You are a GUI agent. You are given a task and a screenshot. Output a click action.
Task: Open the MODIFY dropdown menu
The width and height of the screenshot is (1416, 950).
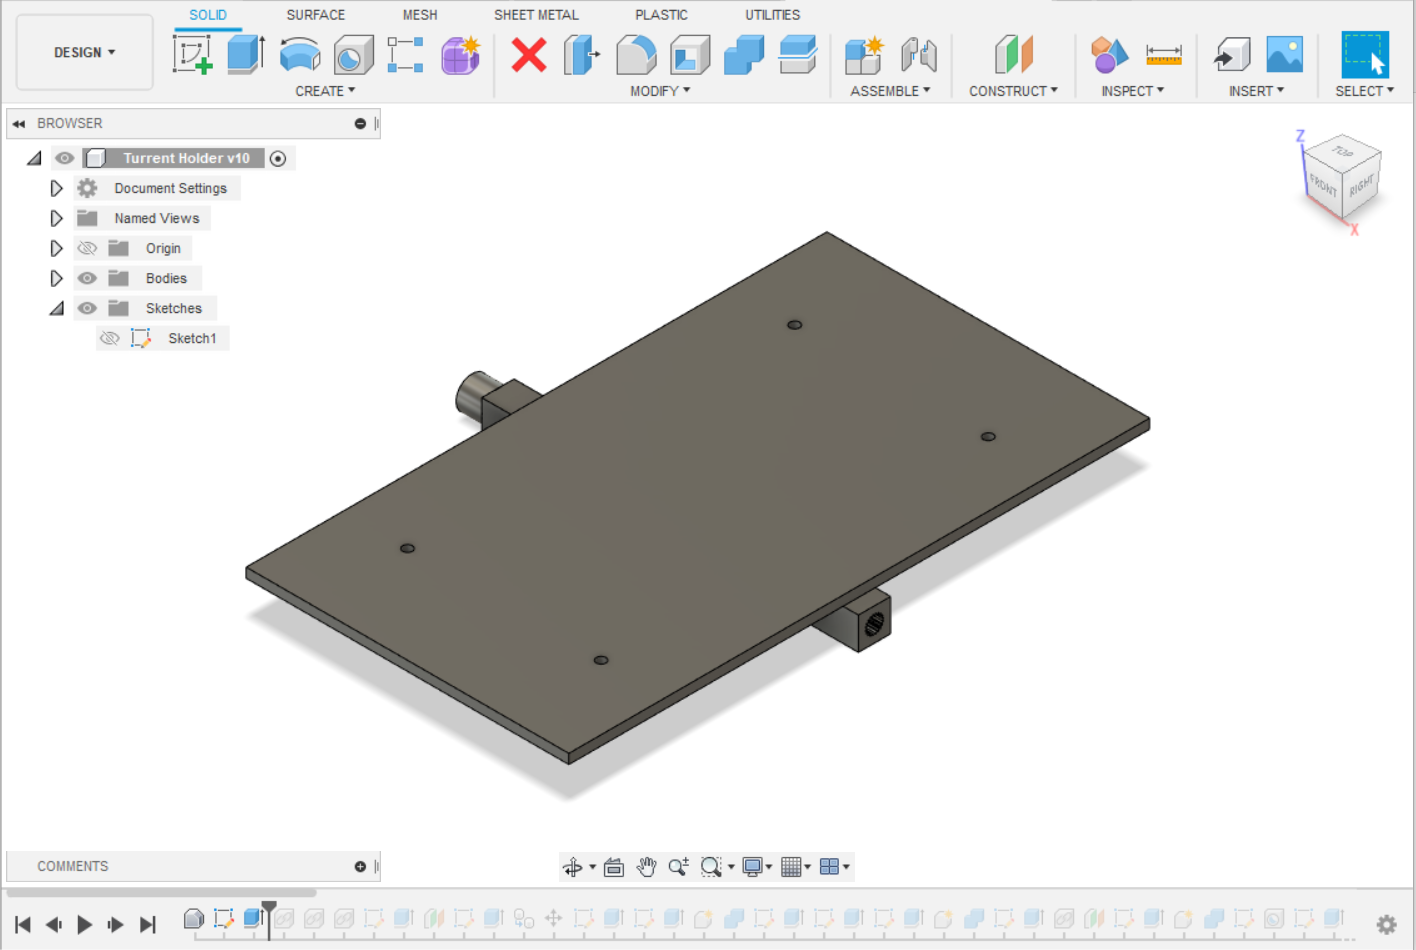tap(660, 91)
